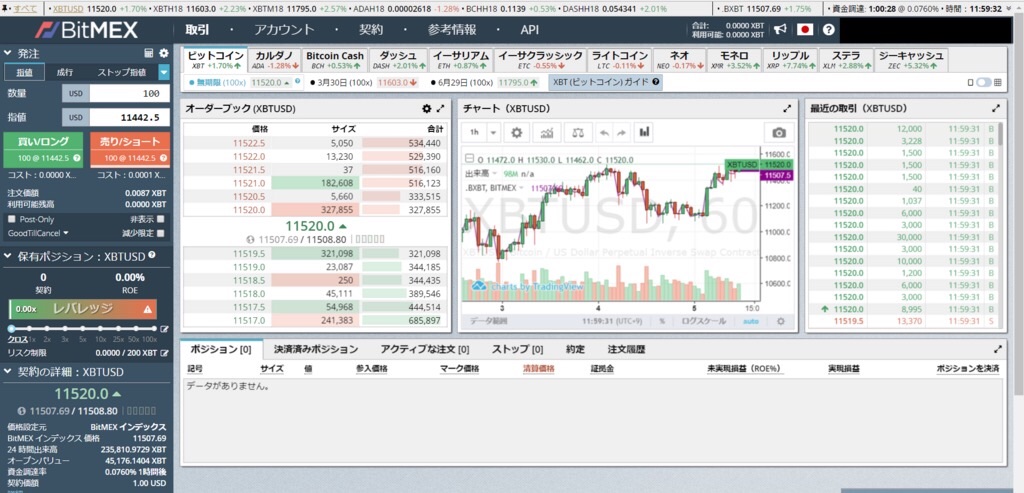Open order panel settings gear
Screen dimensions: 1024x493
point(163,54)
